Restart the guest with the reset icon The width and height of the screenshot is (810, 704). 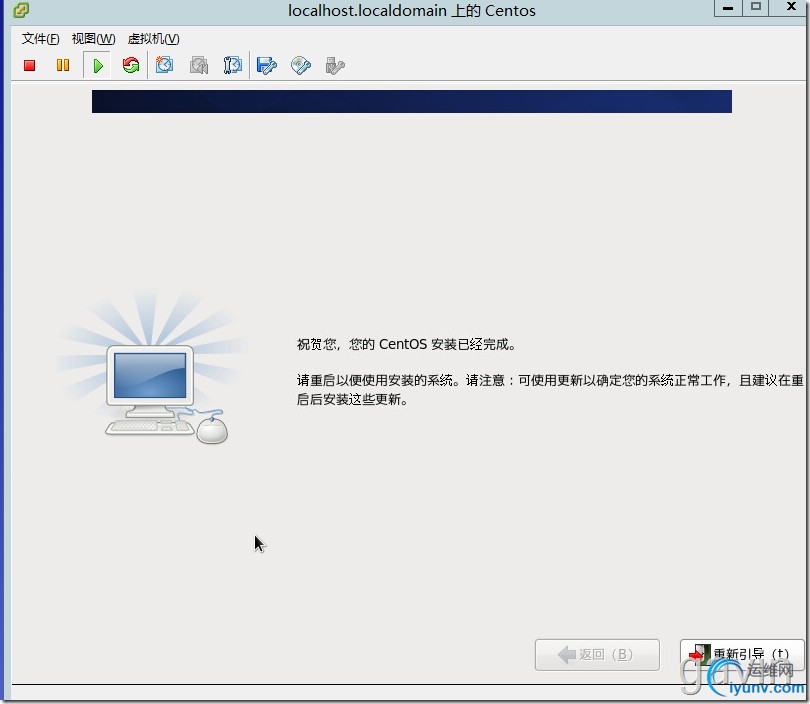click(x=131, y=65)
